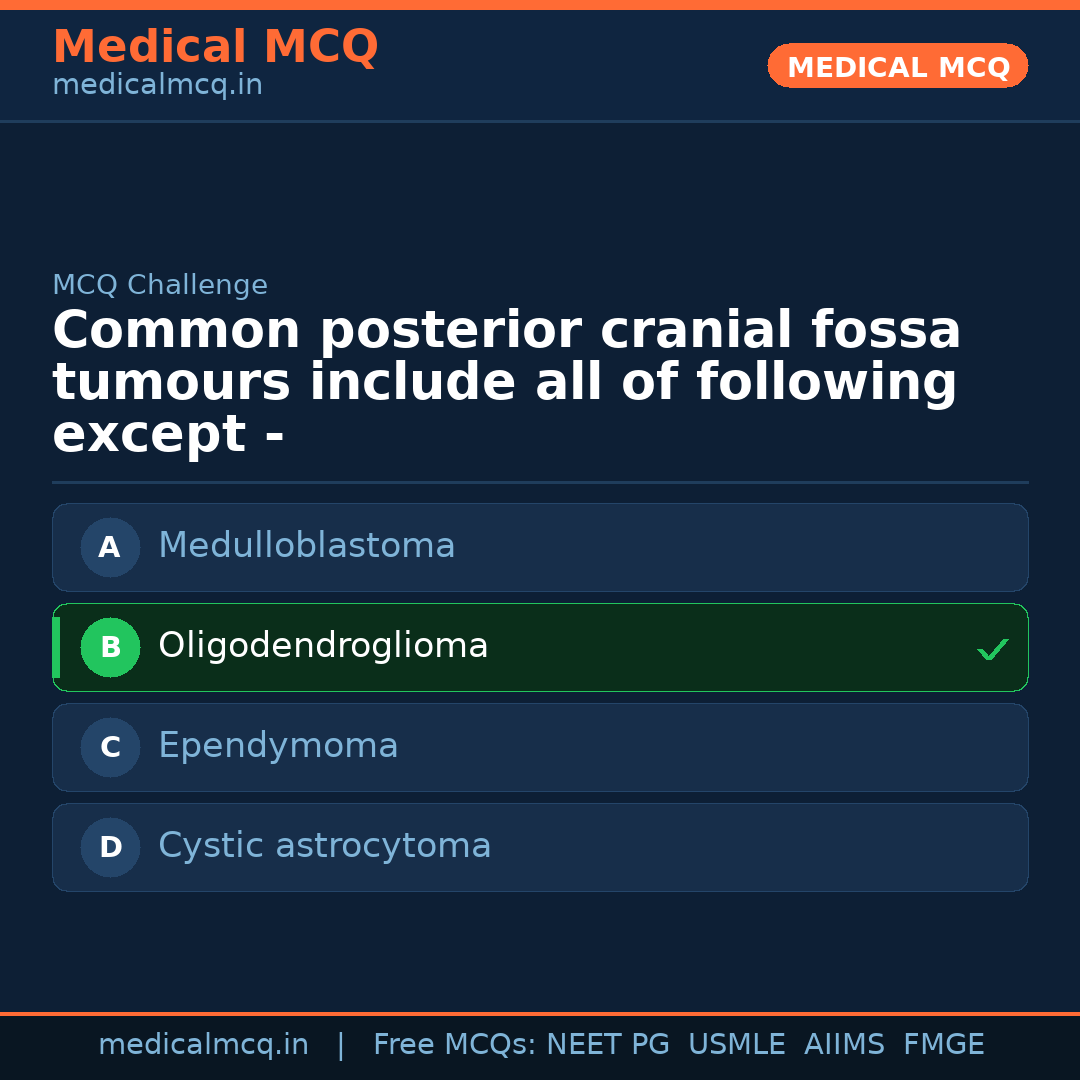The width and height of the screenshot is (1080, 1080).
Task: Click the Medical MCQ logo heading
Action: [x=215, y=46]
